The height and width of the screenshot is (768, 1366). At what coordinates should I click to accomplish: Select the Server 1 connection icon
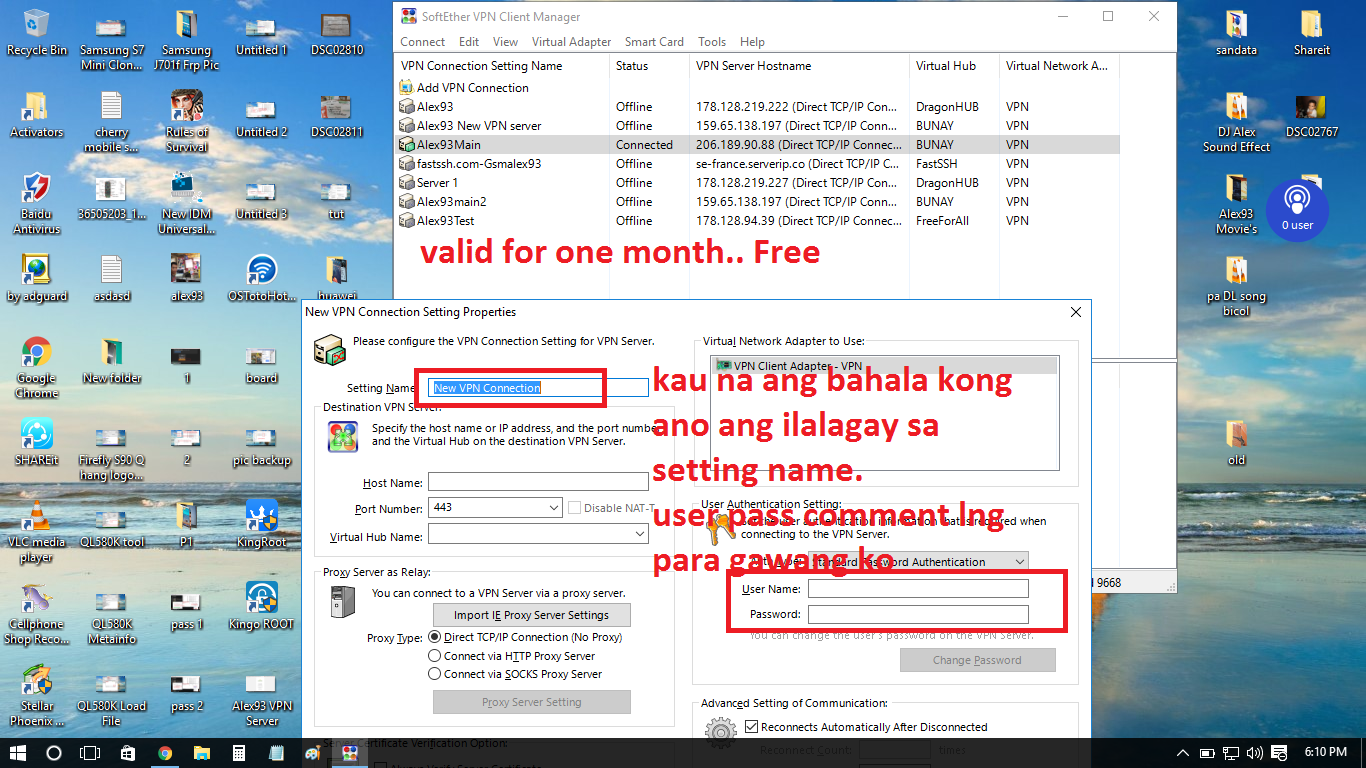[407, 183]
